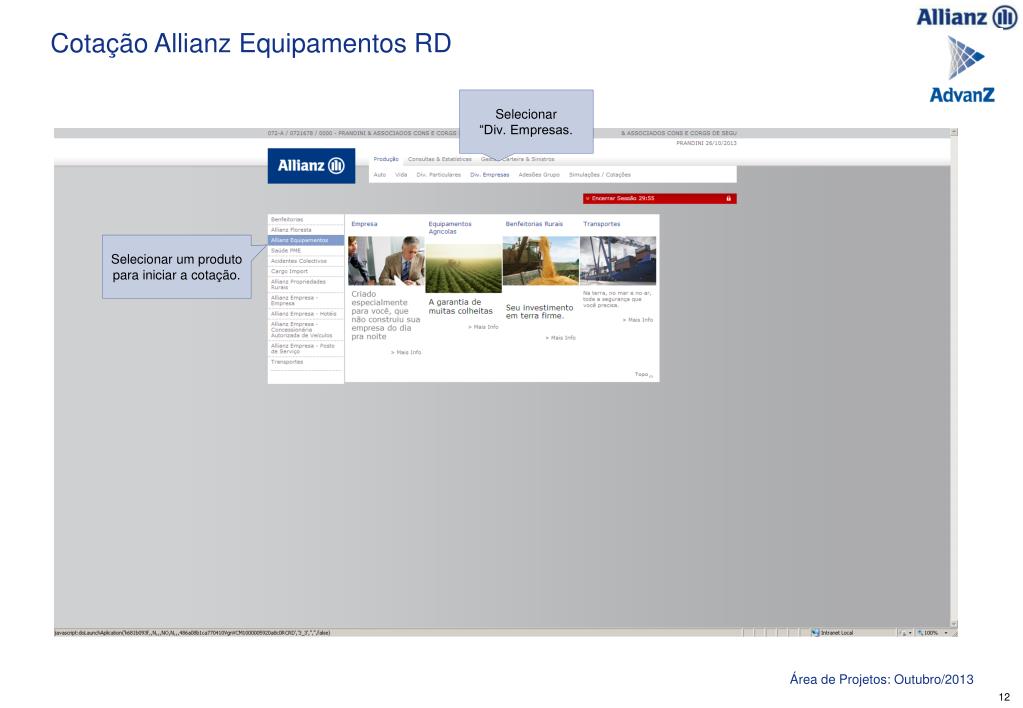Viewport: 1023px width, 708px height.
Task: Click the Empresa businessmen photo thumbnail
Action: [386, 261]
